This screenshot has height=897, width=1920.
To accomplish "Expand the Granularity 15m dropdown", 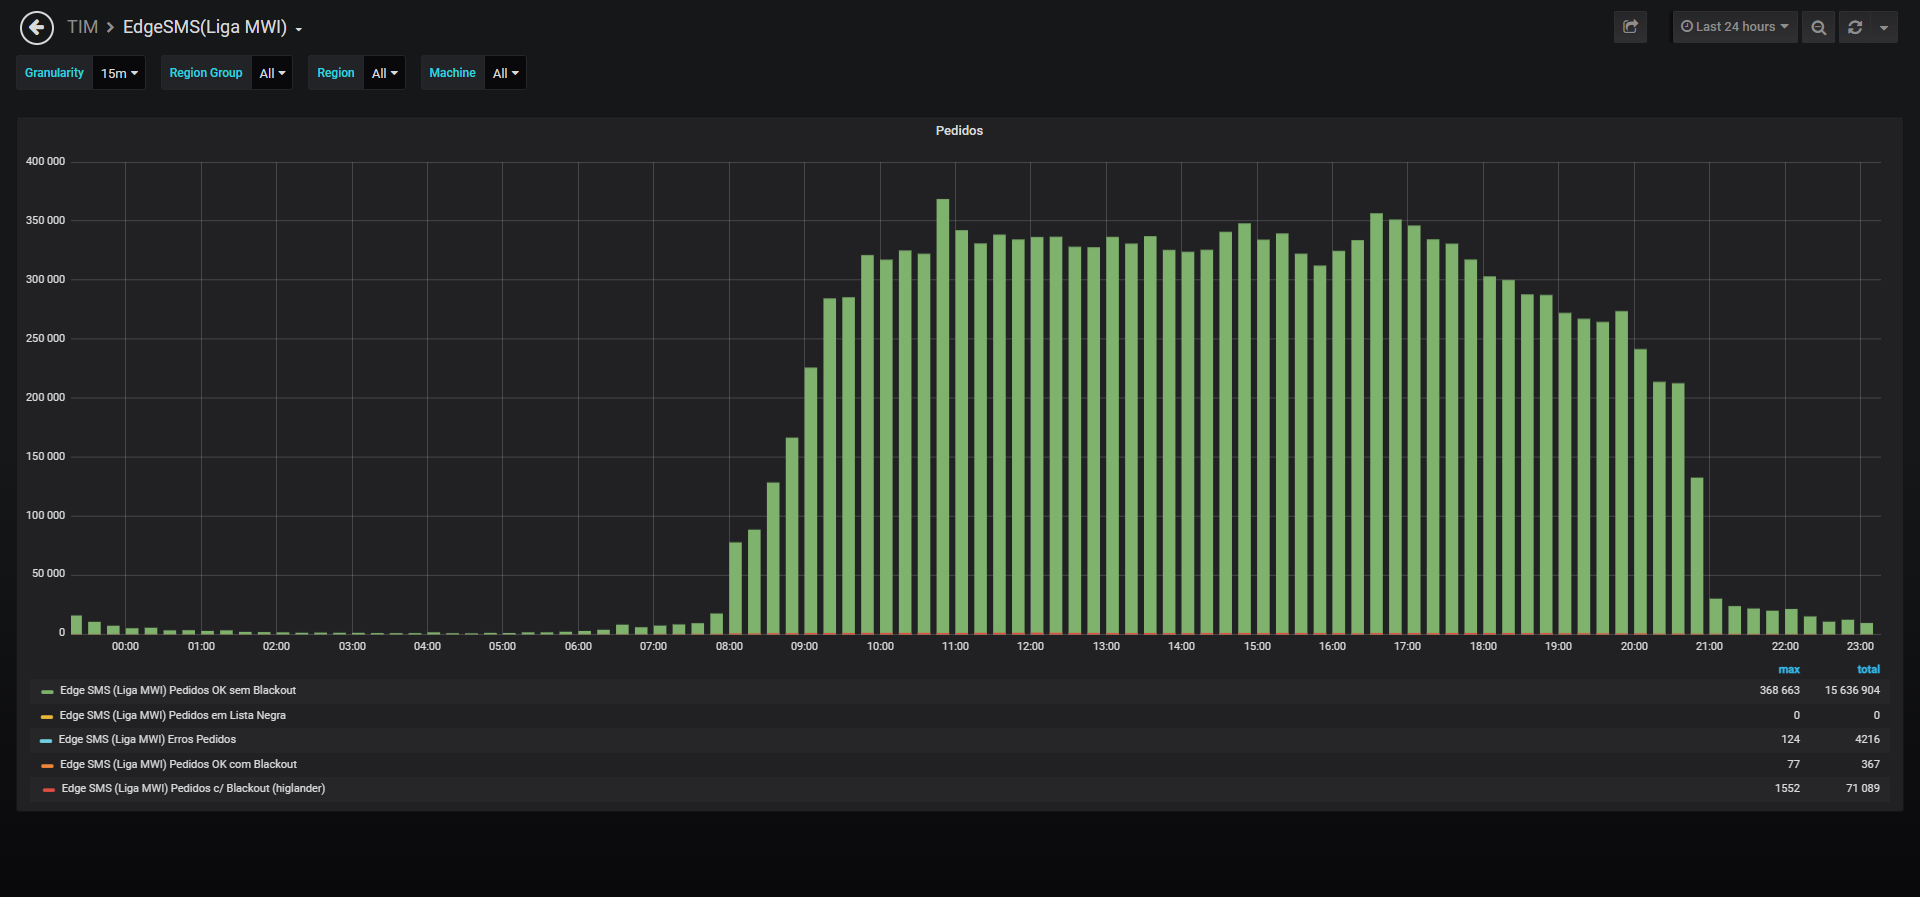I will [119, 73].
